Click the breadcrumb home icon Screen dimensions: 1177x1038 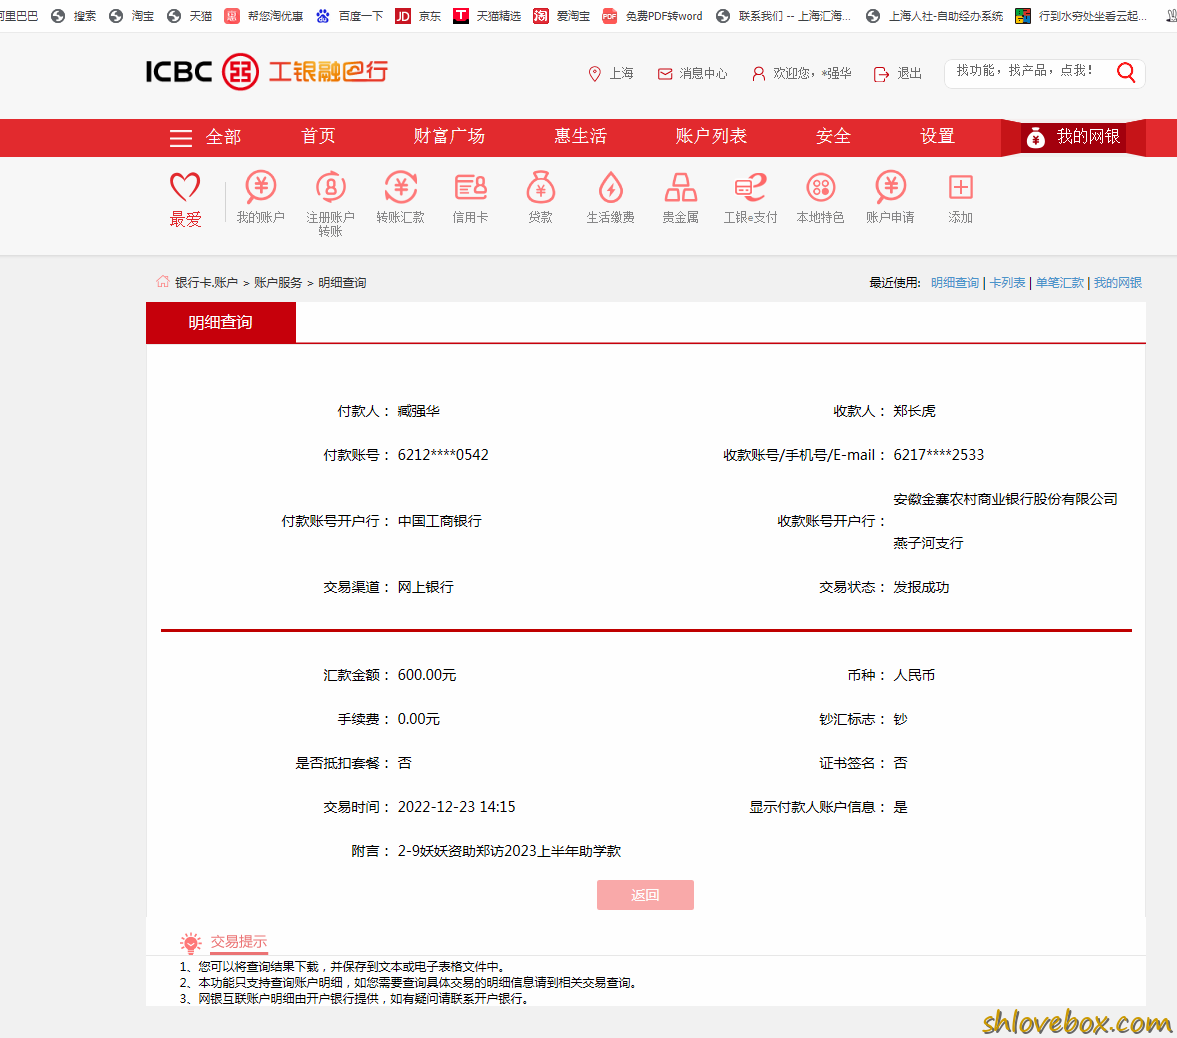pyautogui.click(x=162, y=281)
